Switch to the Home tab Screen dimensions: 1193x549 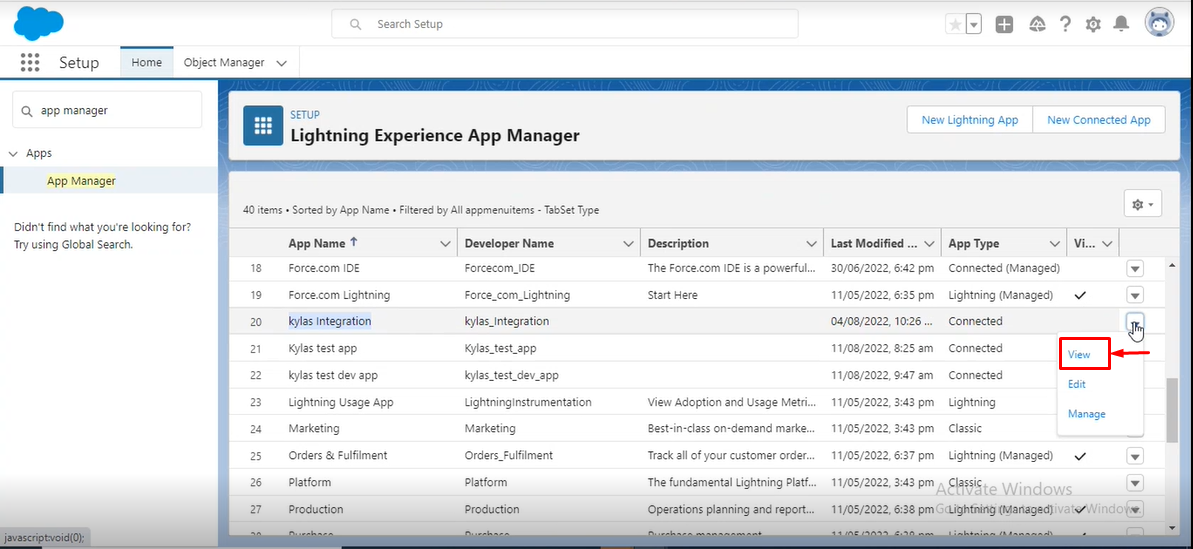click(146, 62)
